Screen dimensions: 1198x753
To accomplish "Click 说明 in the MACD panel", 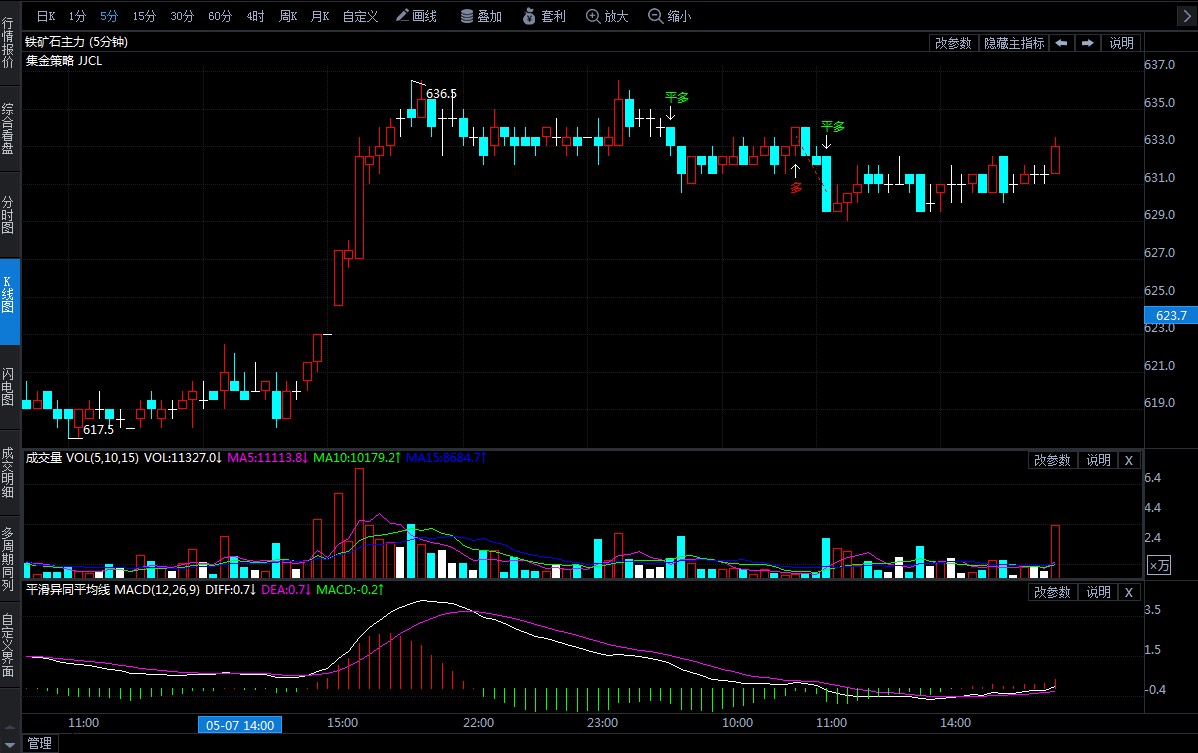I will (x=1098, y=592).
